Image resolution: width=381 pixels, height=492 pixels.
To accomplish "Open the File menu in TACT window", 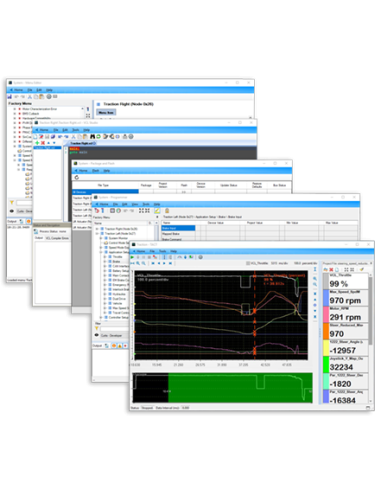I will tap(152, 251).
